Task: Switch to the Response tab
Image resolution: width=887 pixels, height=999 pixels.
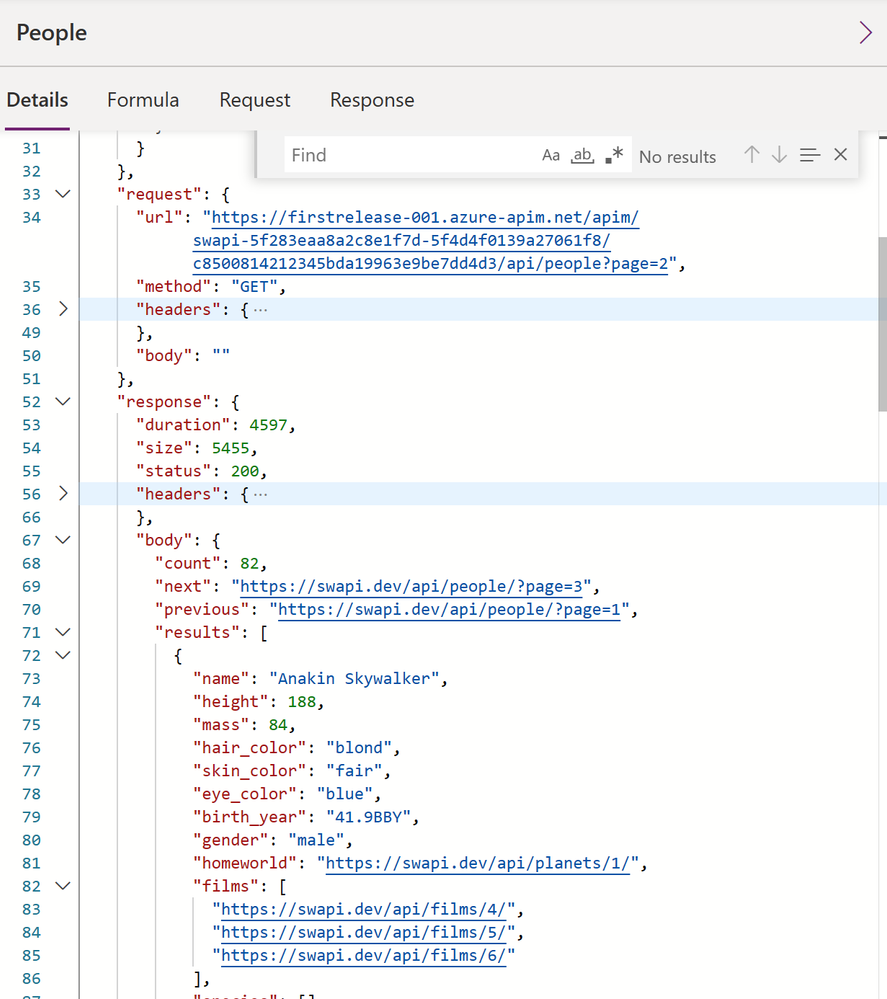Action: [x=372, y=100]
